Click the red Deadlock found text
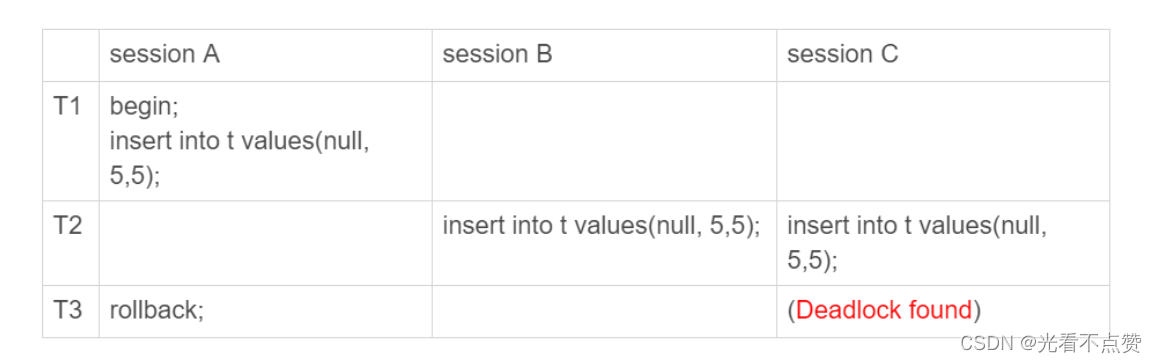Screen dimensions: 1157x363 (884, 311)
